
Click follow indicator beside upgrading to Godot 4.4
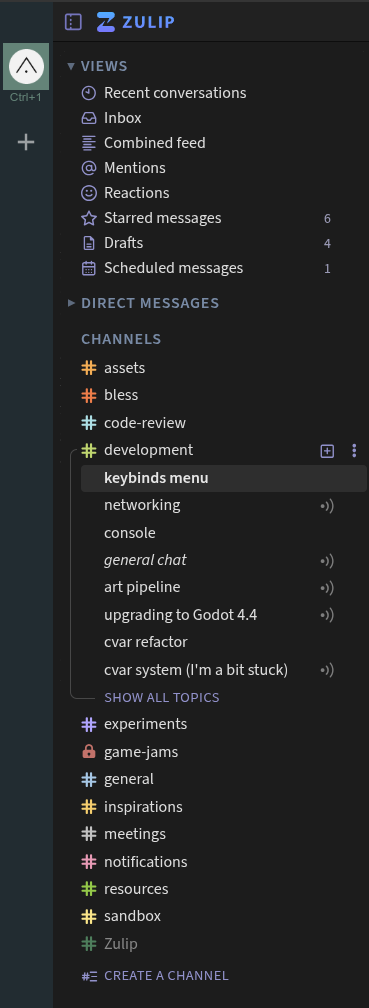pyautogui.click(x=327, y=615)
